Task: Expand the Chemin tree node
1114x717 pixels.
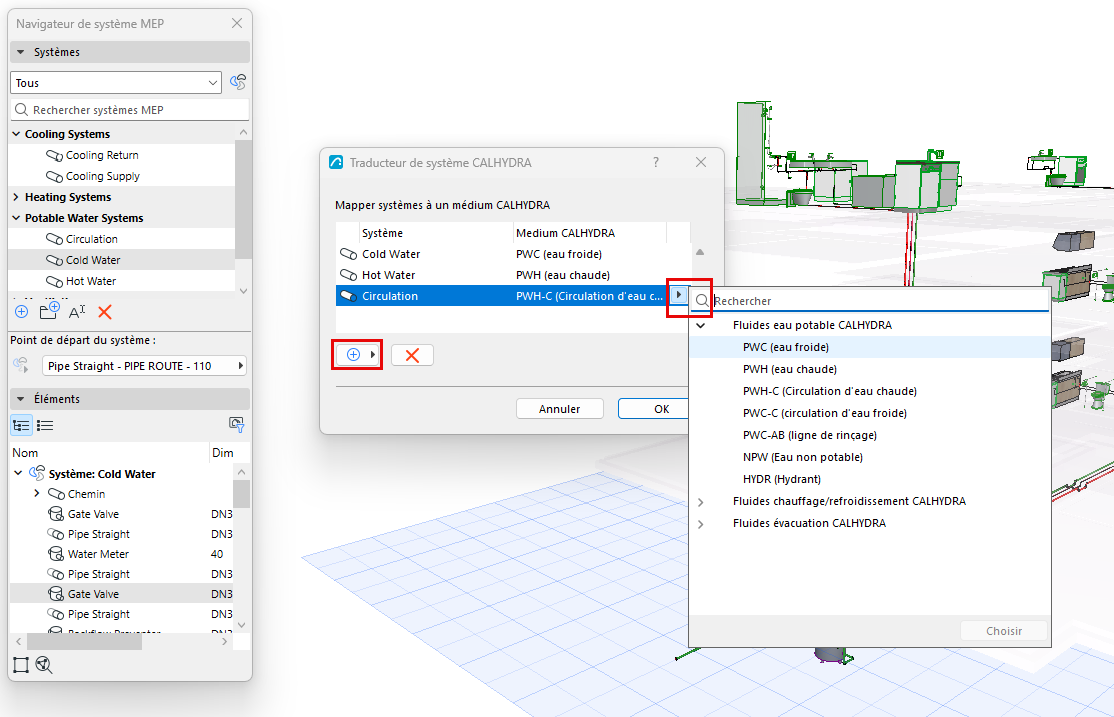Action: (37, 493)
